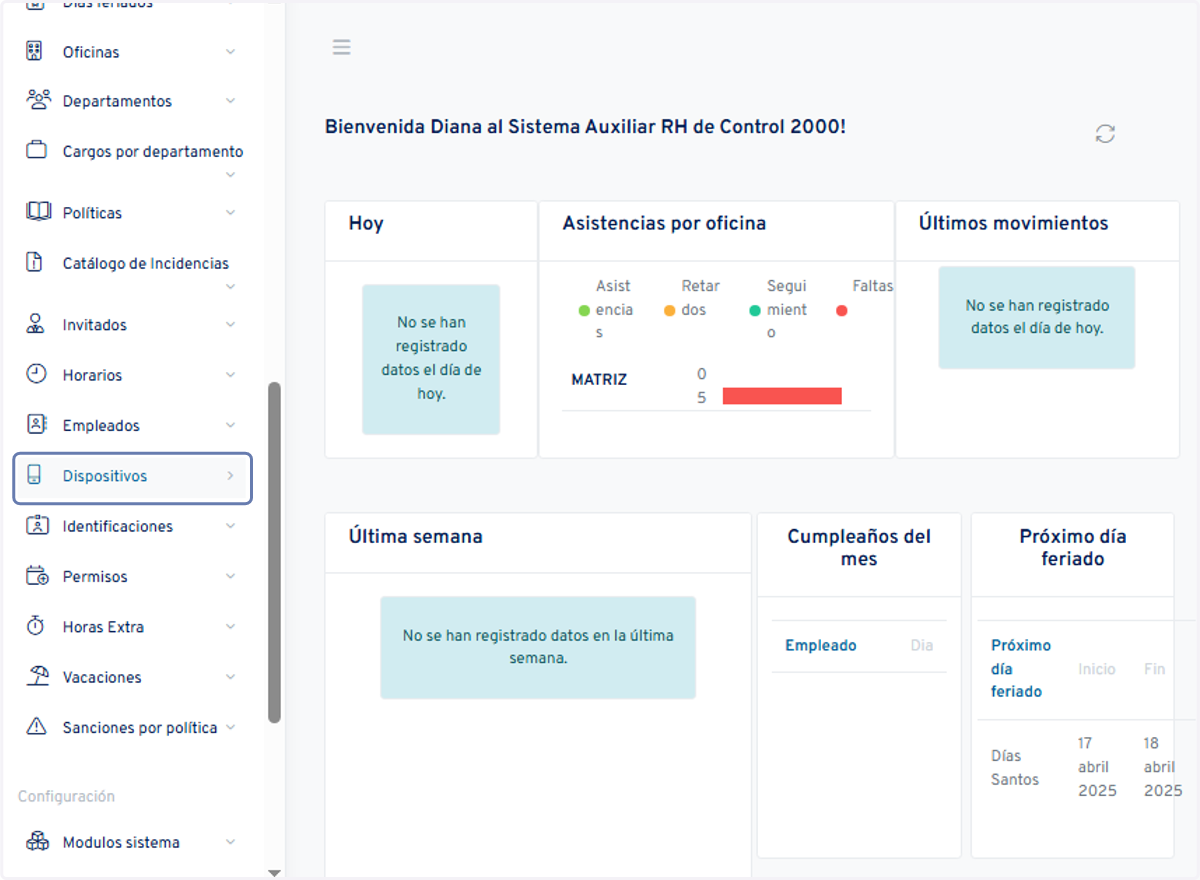This screenshot has height=880, width=1200.
Task: Click the Departamentos people icon
Action: 37,100
